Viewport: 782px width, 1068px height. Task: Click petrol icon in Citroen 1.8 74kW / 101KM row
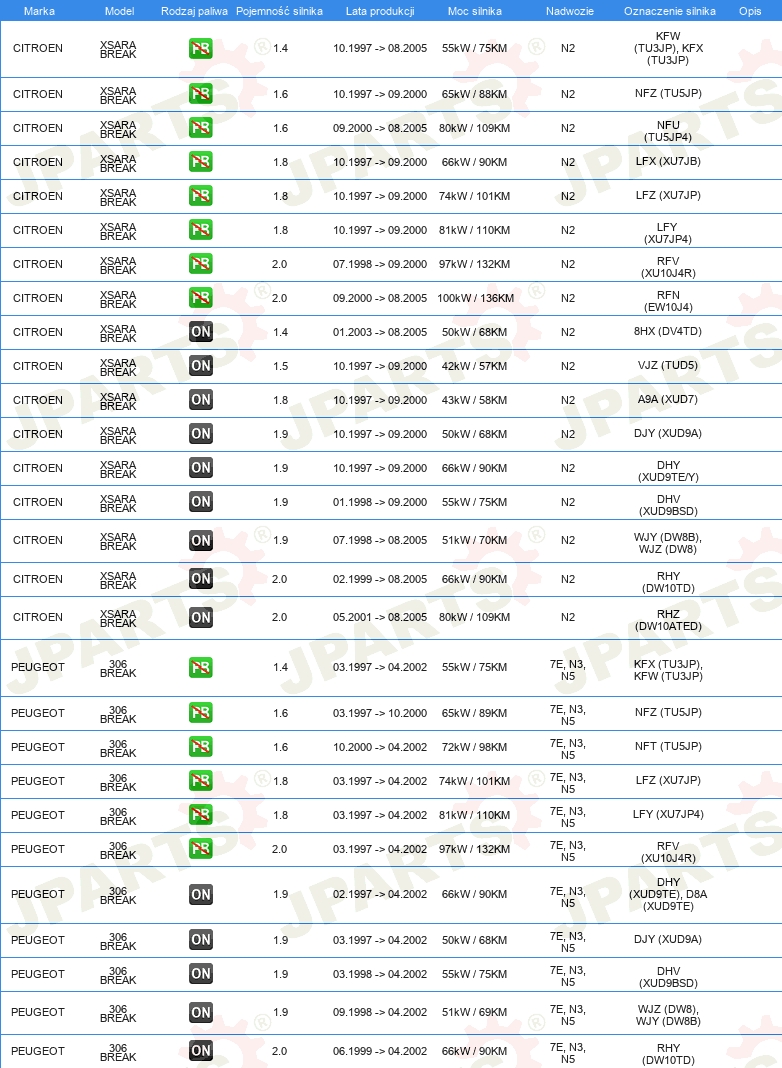[x=200, y=196]
